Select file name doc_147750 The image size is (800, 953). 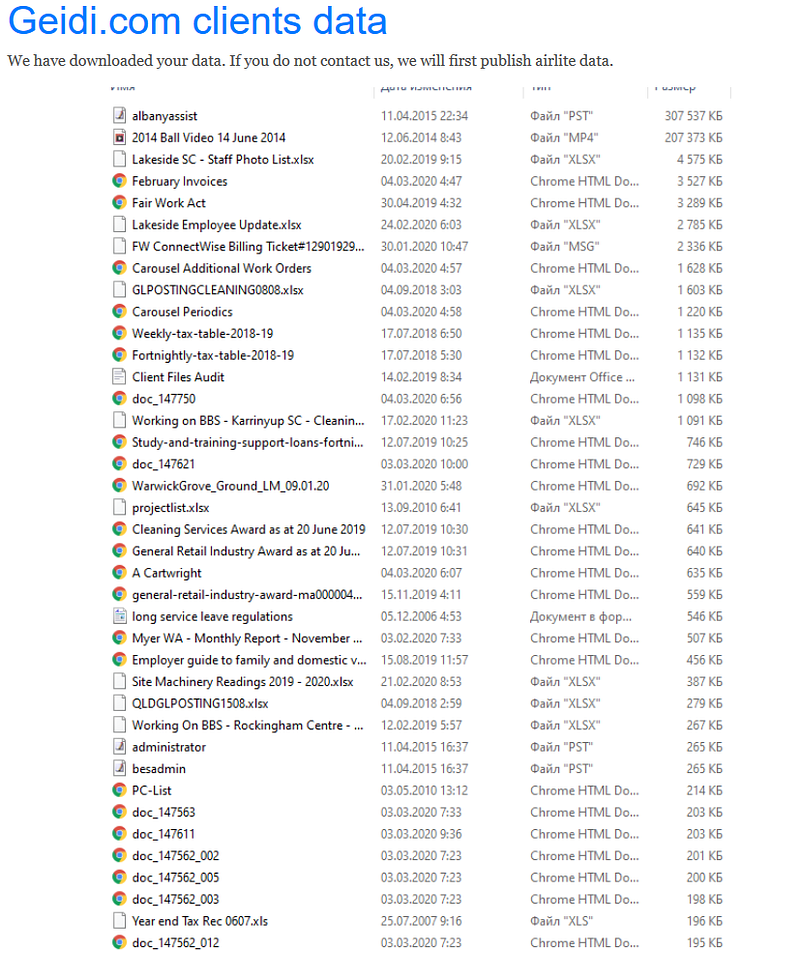(x=164, y=399)
